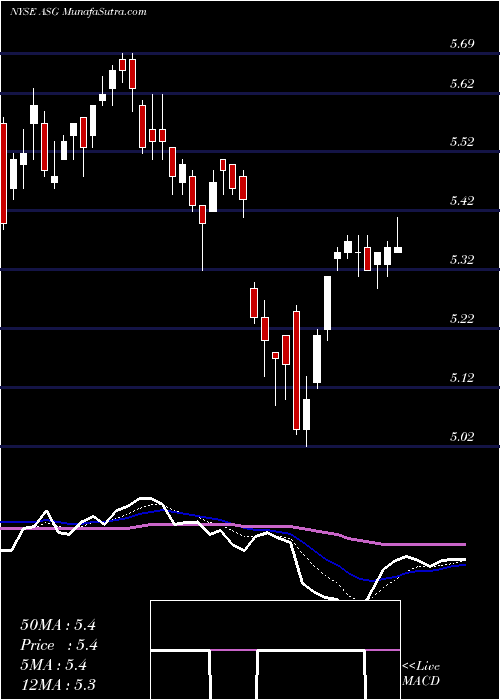This screenshot has height=700, width=500.
Task: Select the 5.22 price level label
Action: pyautogui.click(x=462, y=318)
